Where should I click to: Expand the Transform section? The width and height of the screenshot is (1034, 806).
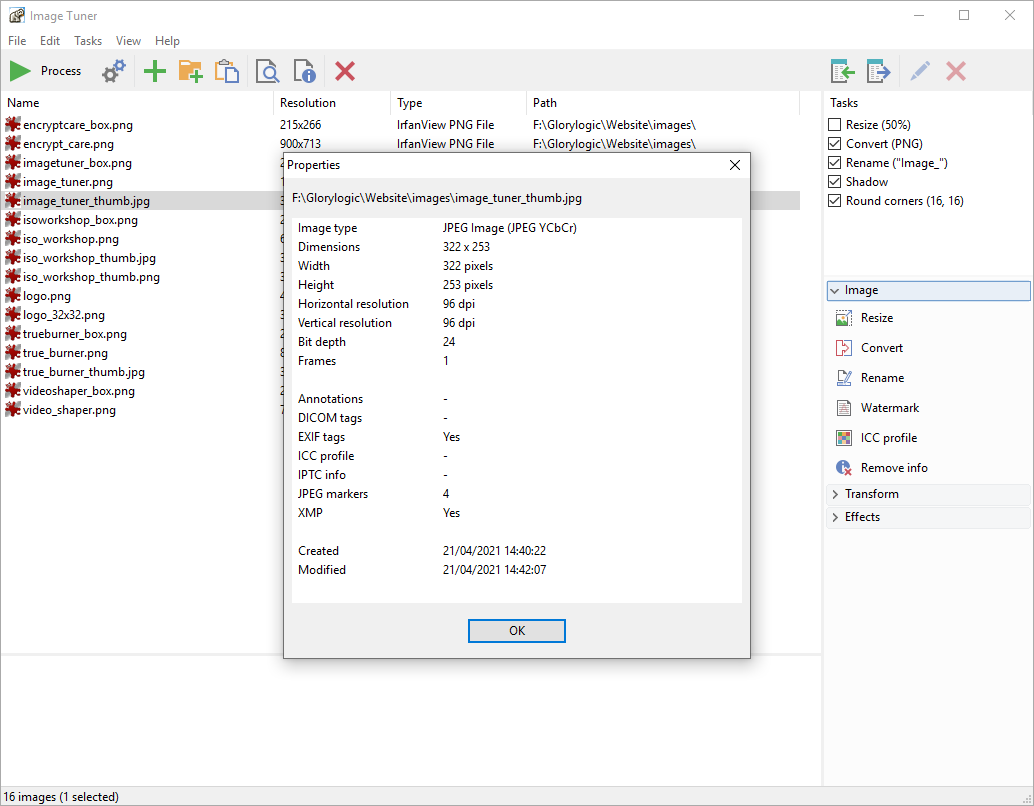click(x=870, y=494)
